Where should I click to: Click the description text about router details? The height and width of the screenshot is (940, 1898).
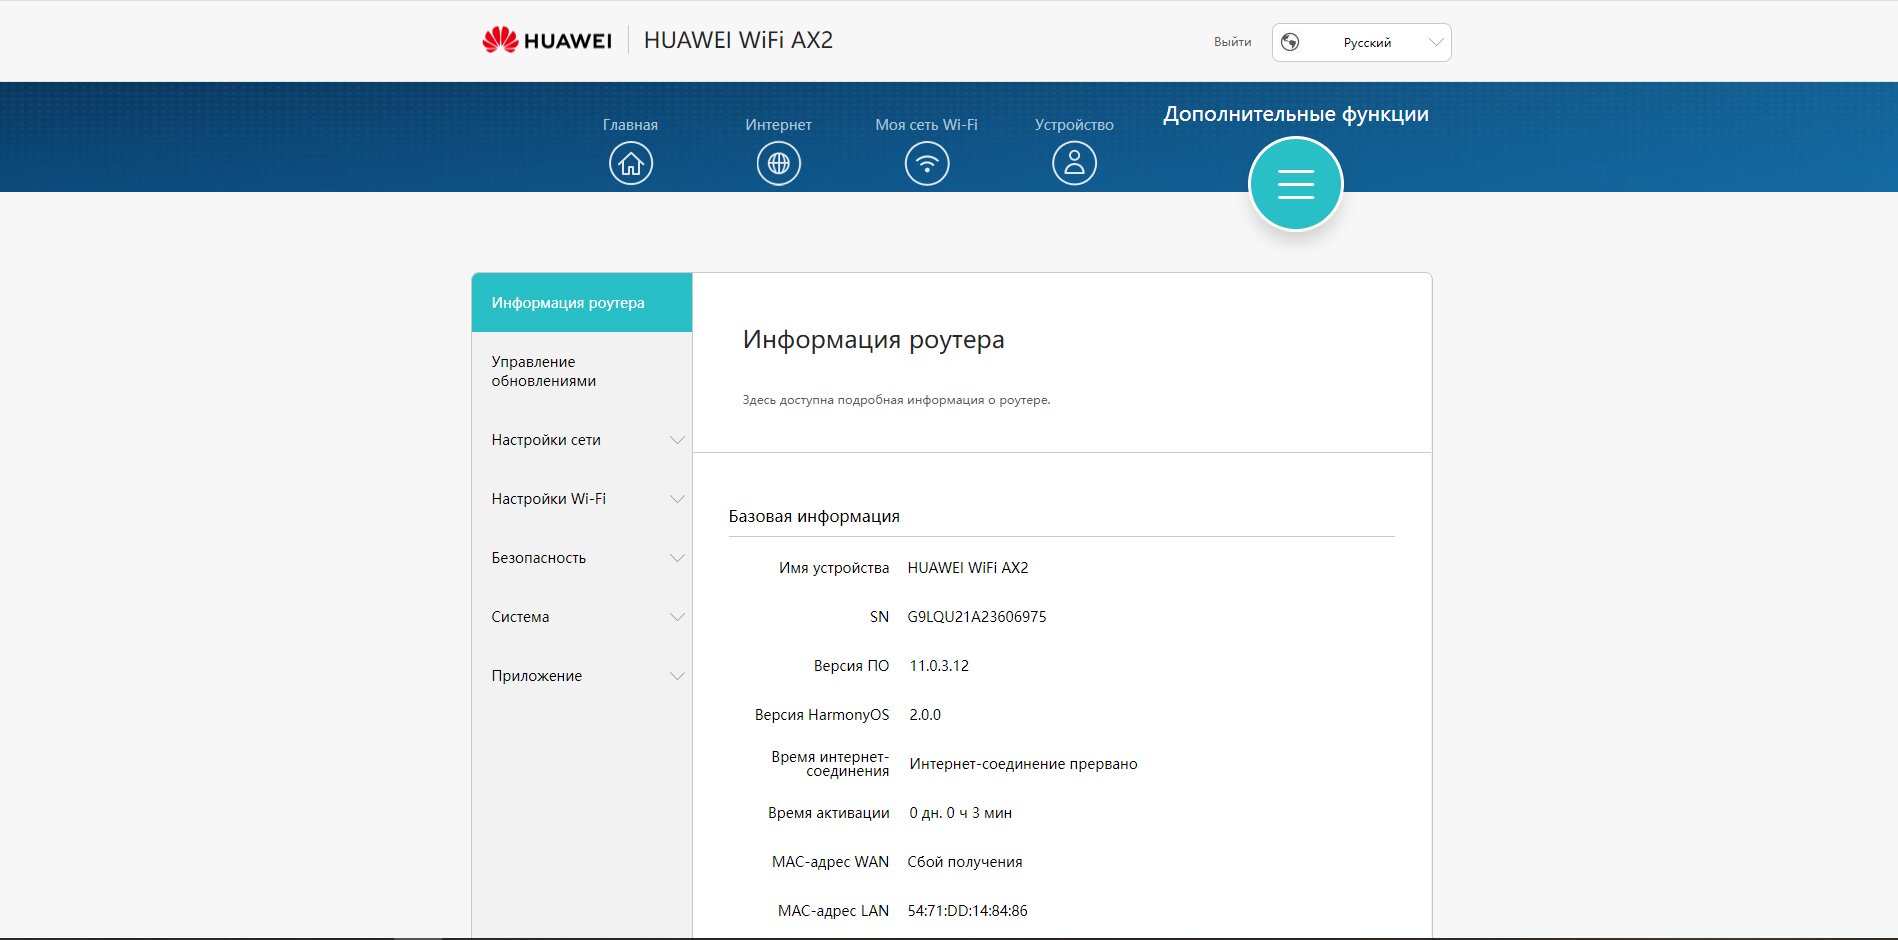pos(896,400)
